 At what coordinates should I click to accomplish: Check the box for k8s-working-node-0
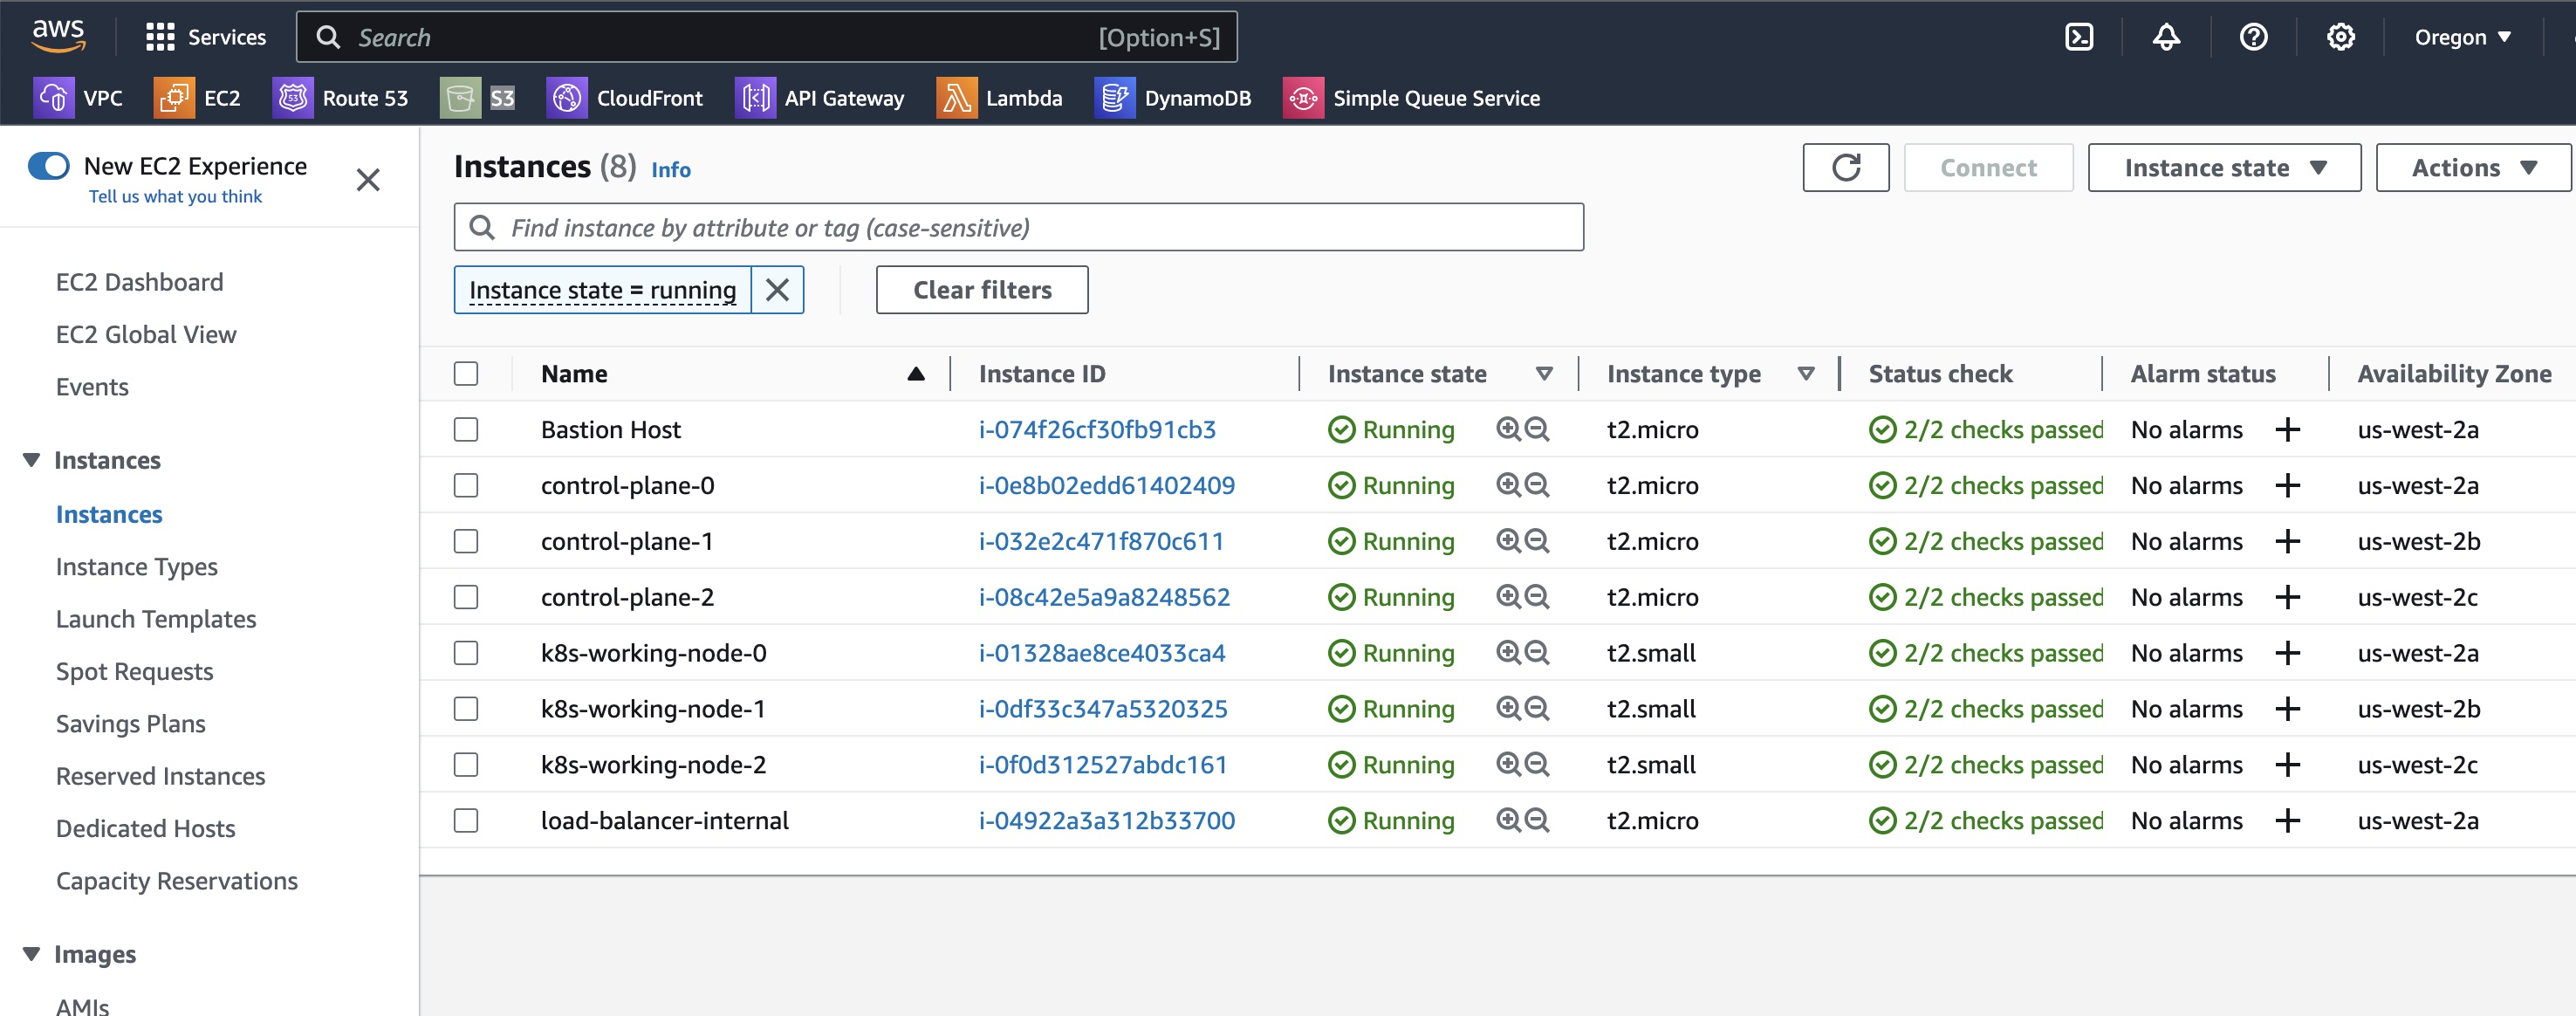[466, 653]
